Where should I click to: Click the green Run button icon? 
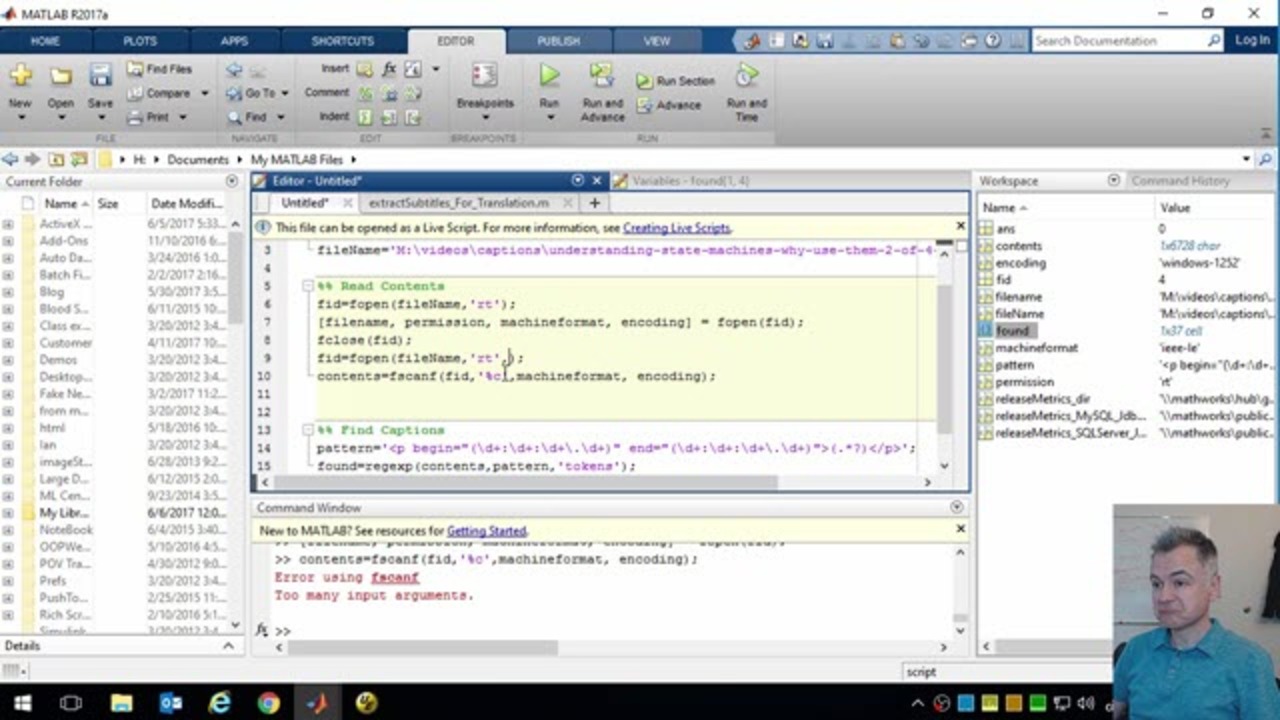[549, 76]
